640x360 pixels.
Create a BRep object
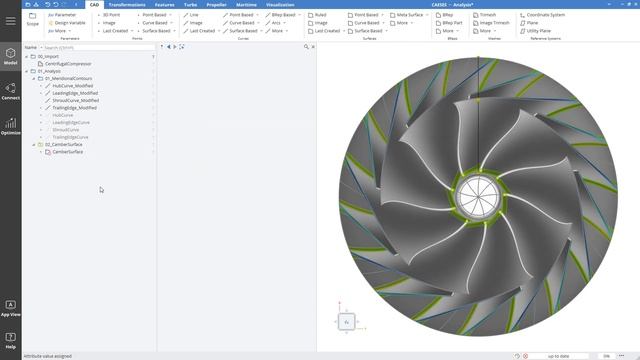point(445,15)
